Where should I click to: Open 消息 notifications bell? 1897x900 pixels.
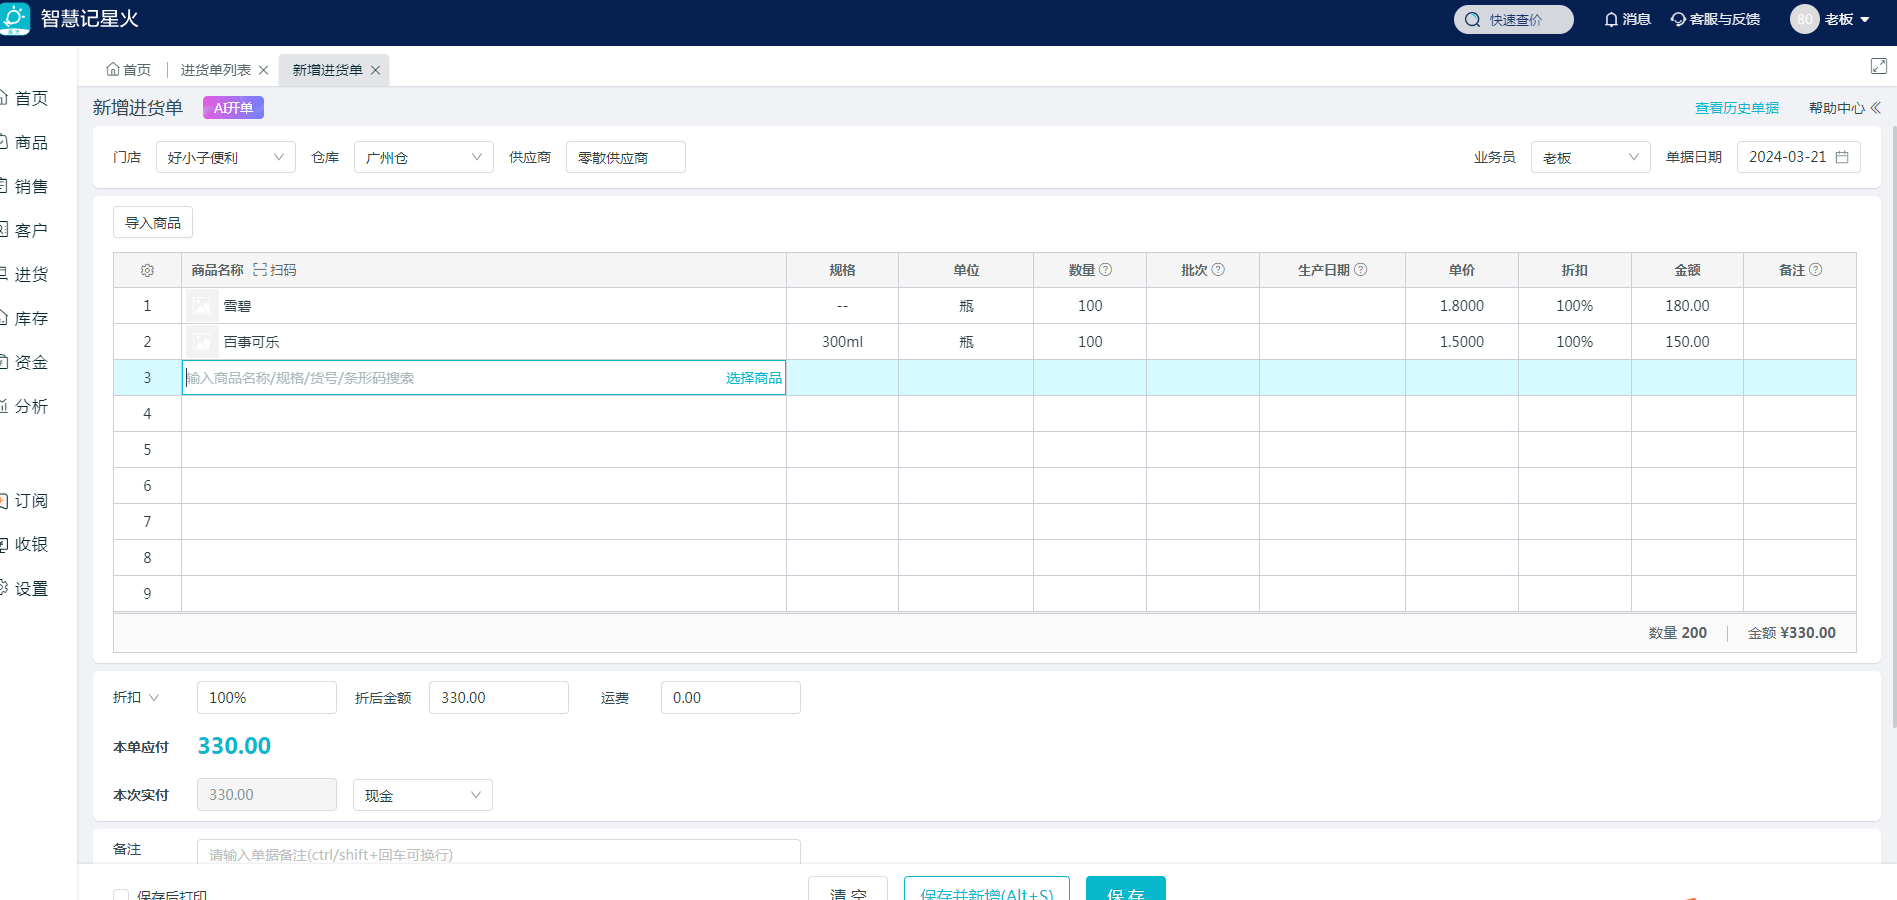pyautogui.click(x=1627, y=20)
